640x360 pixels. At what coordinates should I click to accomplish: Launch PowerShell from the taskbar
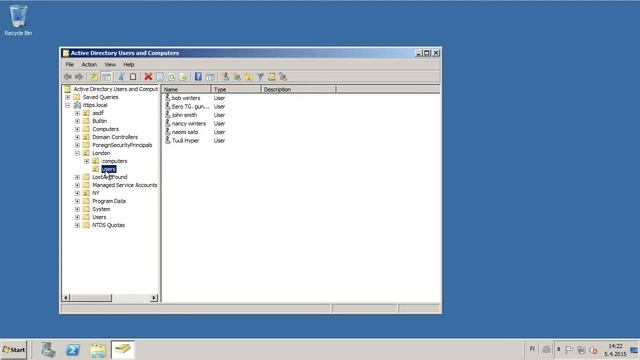[73, 350]
